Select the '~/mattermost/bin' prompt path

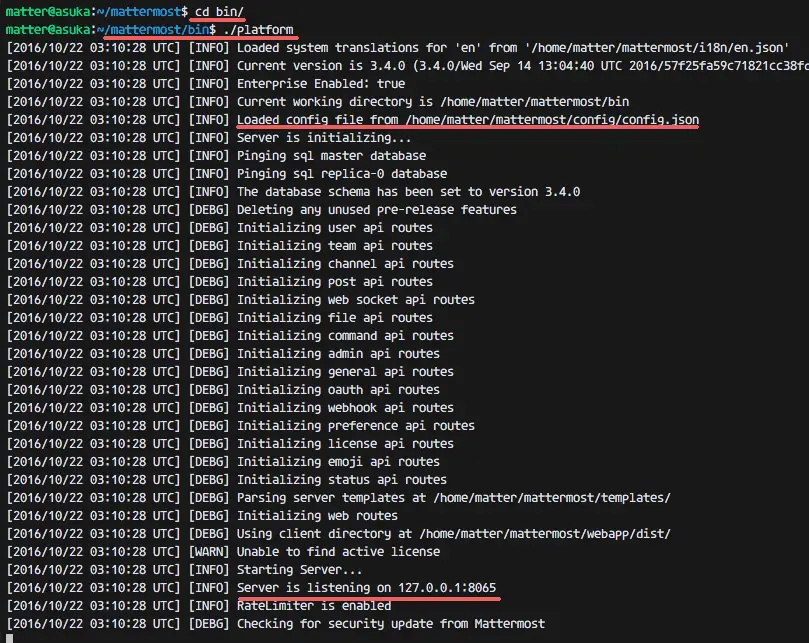(x=152, y=30)
